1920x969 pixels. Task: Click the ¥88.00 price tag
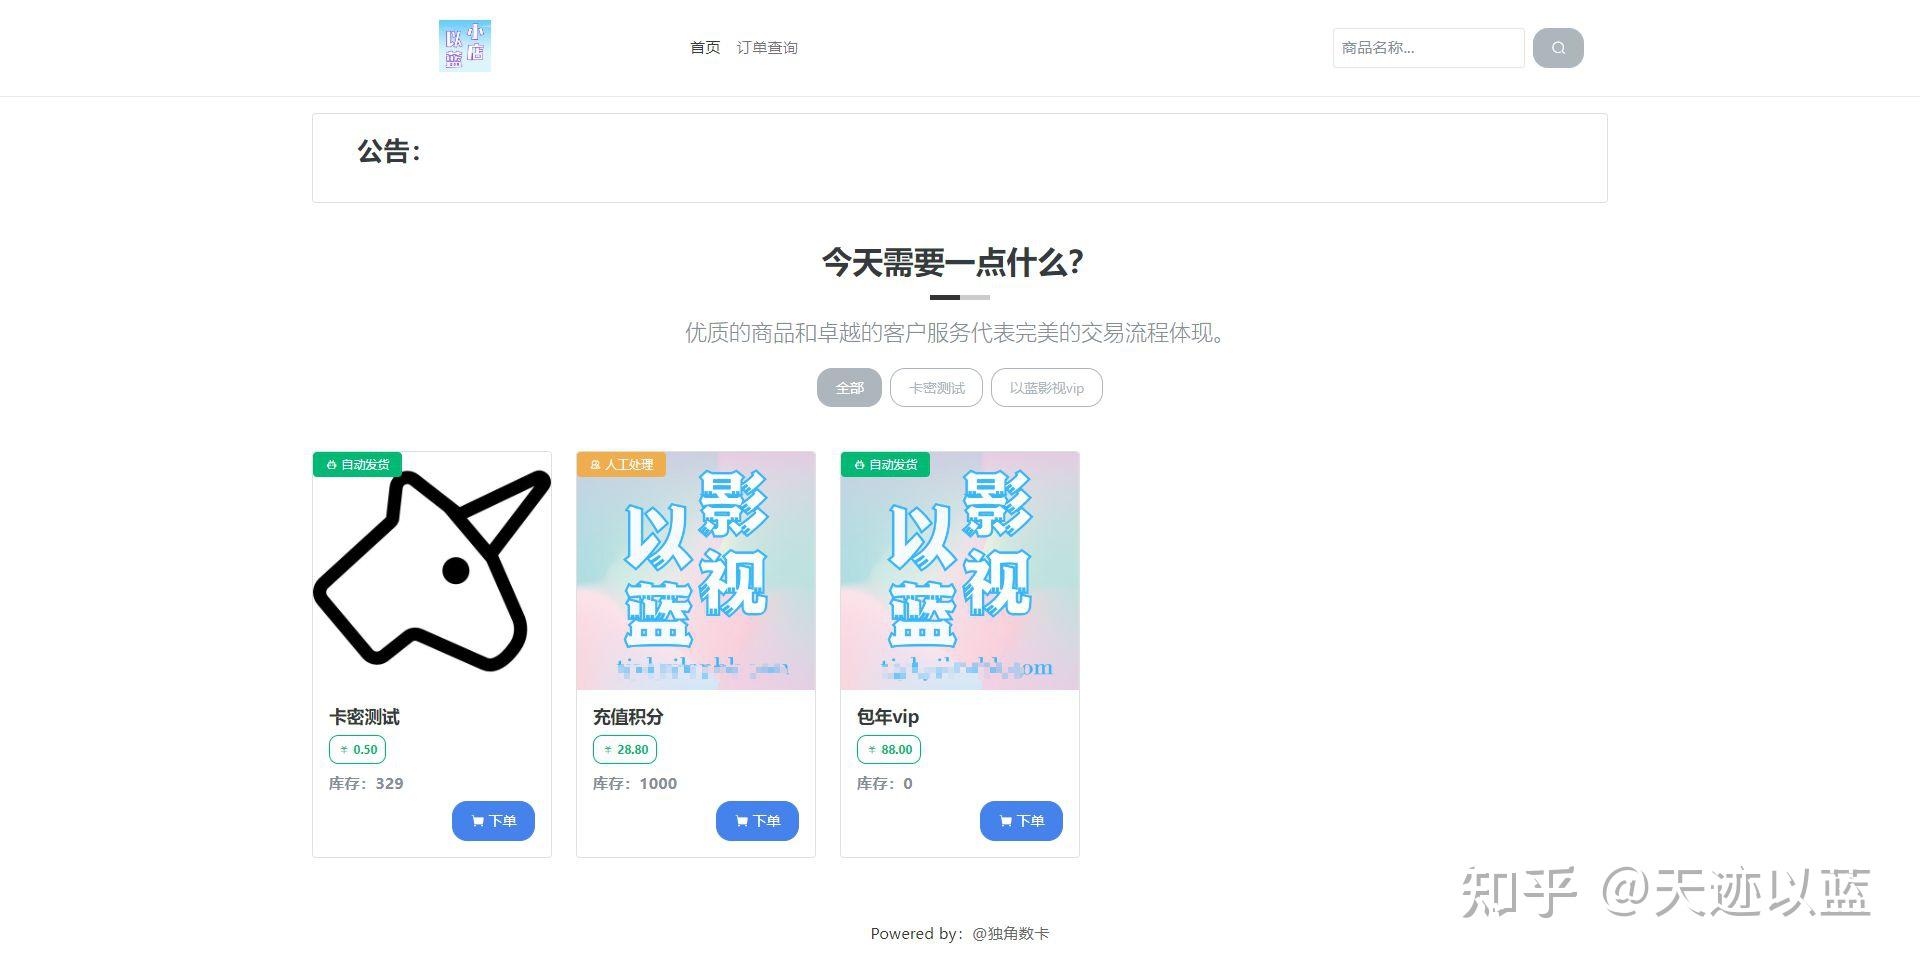click(889, 749)
